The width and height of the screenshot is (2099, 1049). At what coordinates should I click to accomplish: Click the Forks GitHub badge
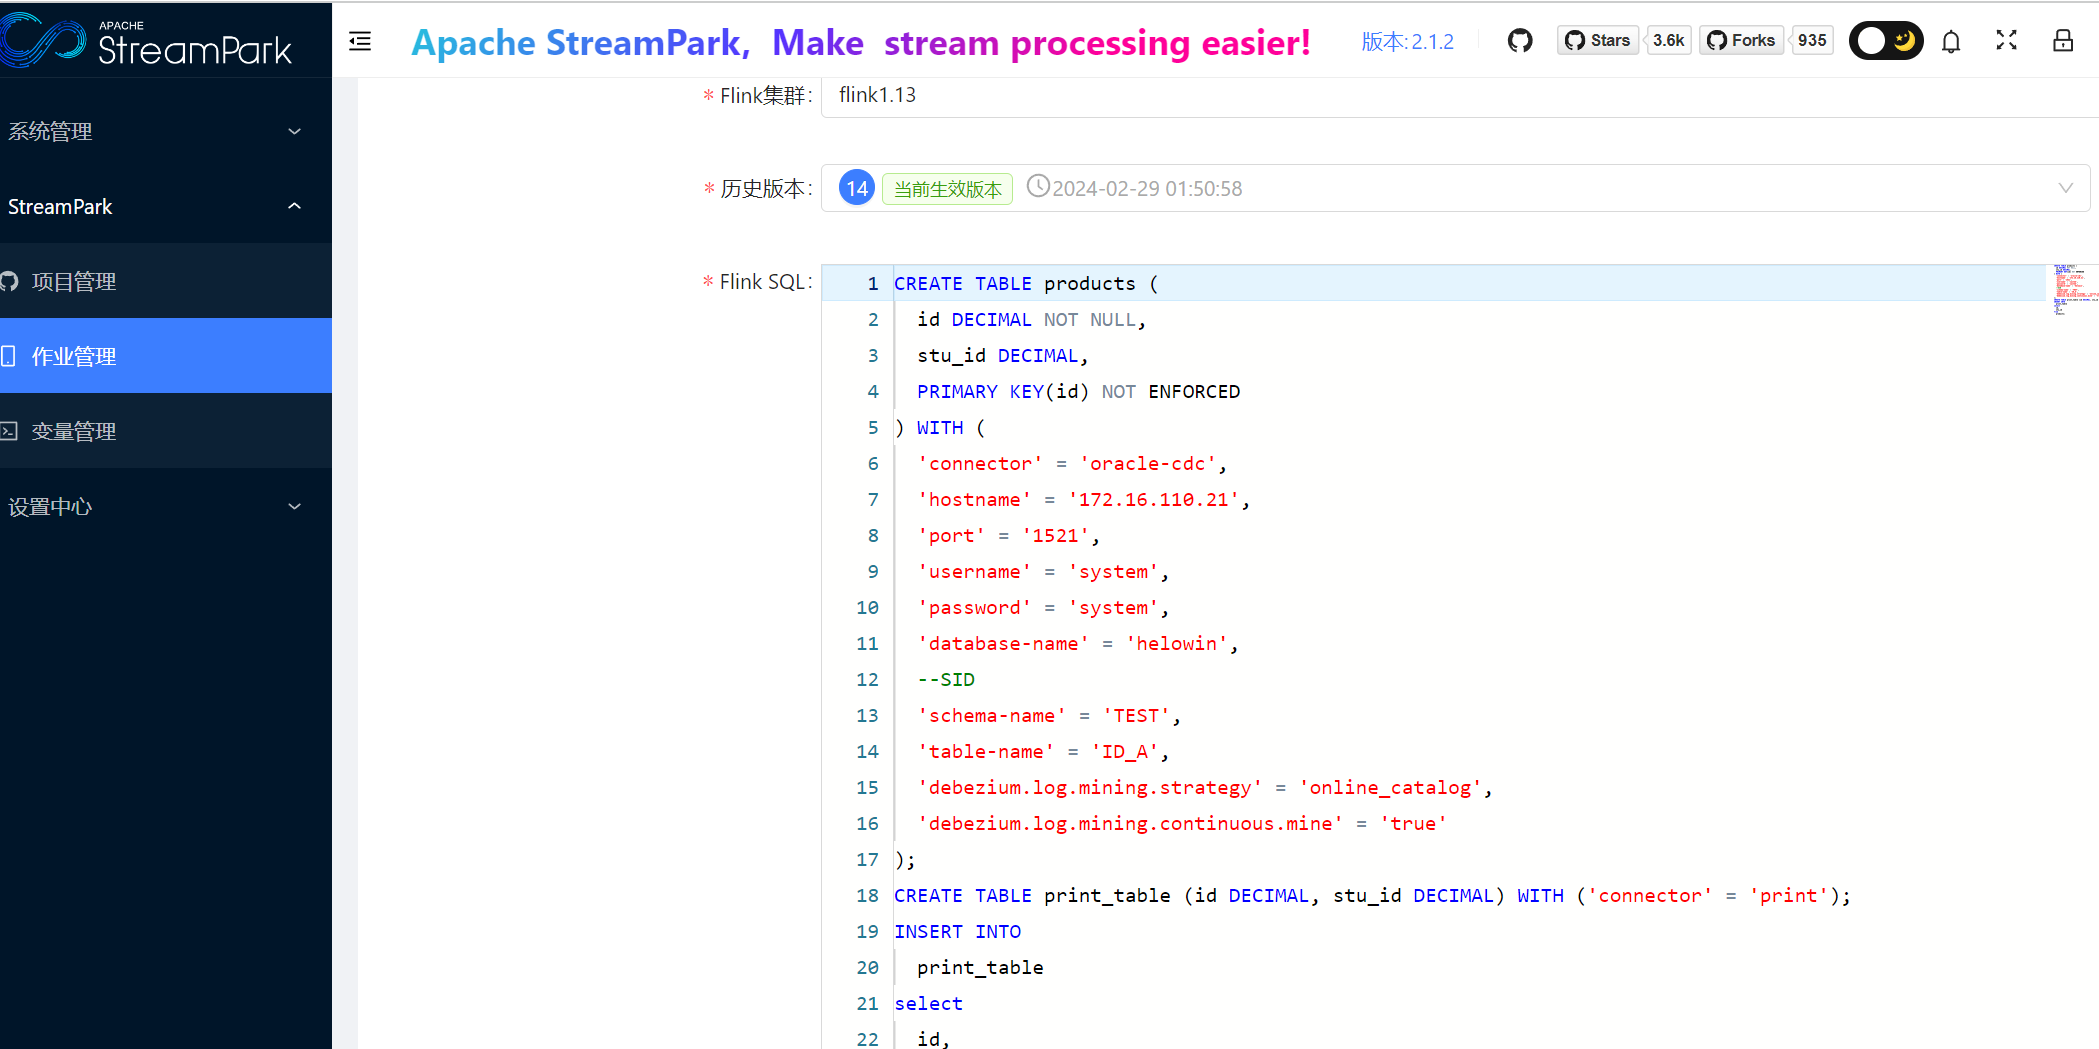(1741, 40)
